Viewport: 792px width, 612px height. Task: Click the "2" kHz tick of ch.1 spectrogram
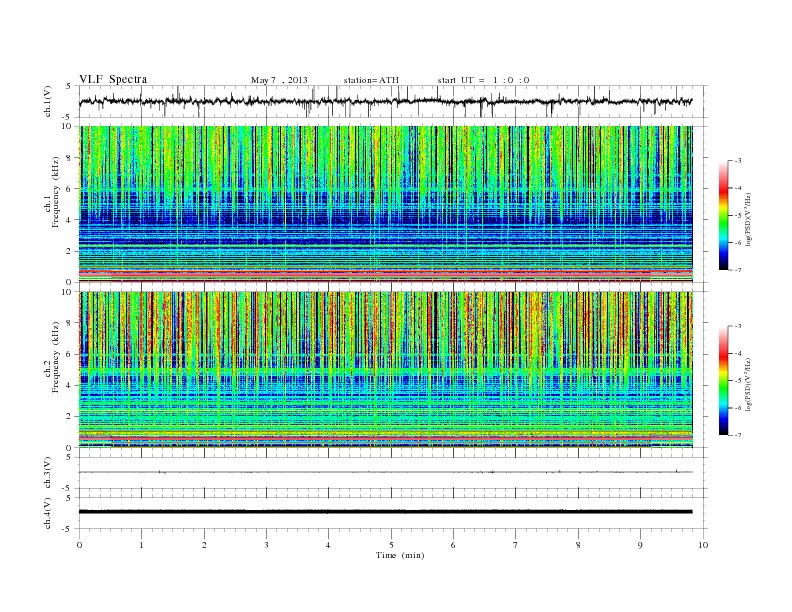tap(70, 251)
